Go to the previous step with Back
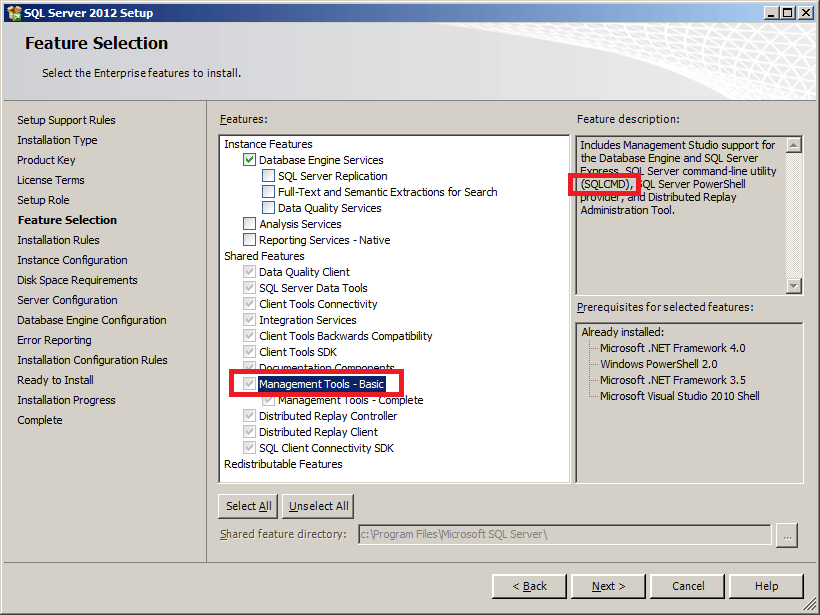The image size is (820, 615). click(529, 586)
